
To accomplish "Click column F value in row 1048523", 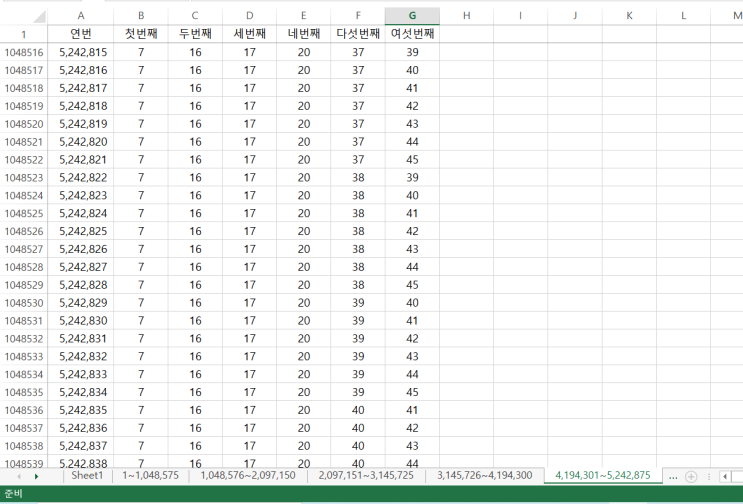I will [358, 178].
